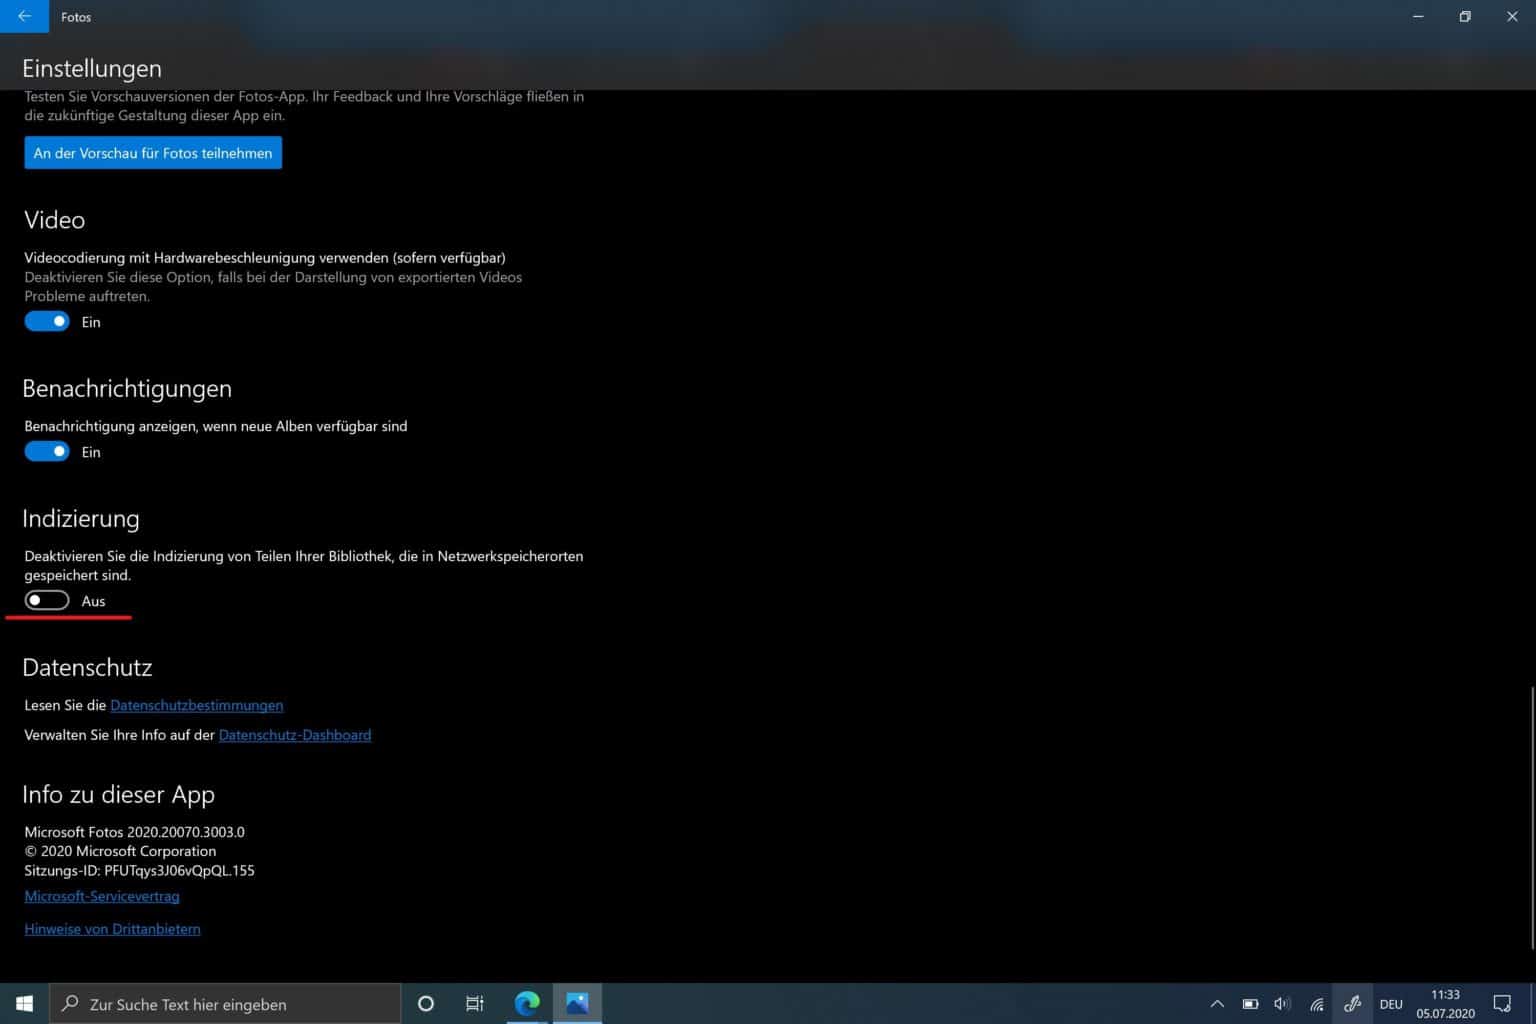Click the volume icon in the system tray
The width and height of the screenshot is (1536, 1024).
(1282, 1004)
